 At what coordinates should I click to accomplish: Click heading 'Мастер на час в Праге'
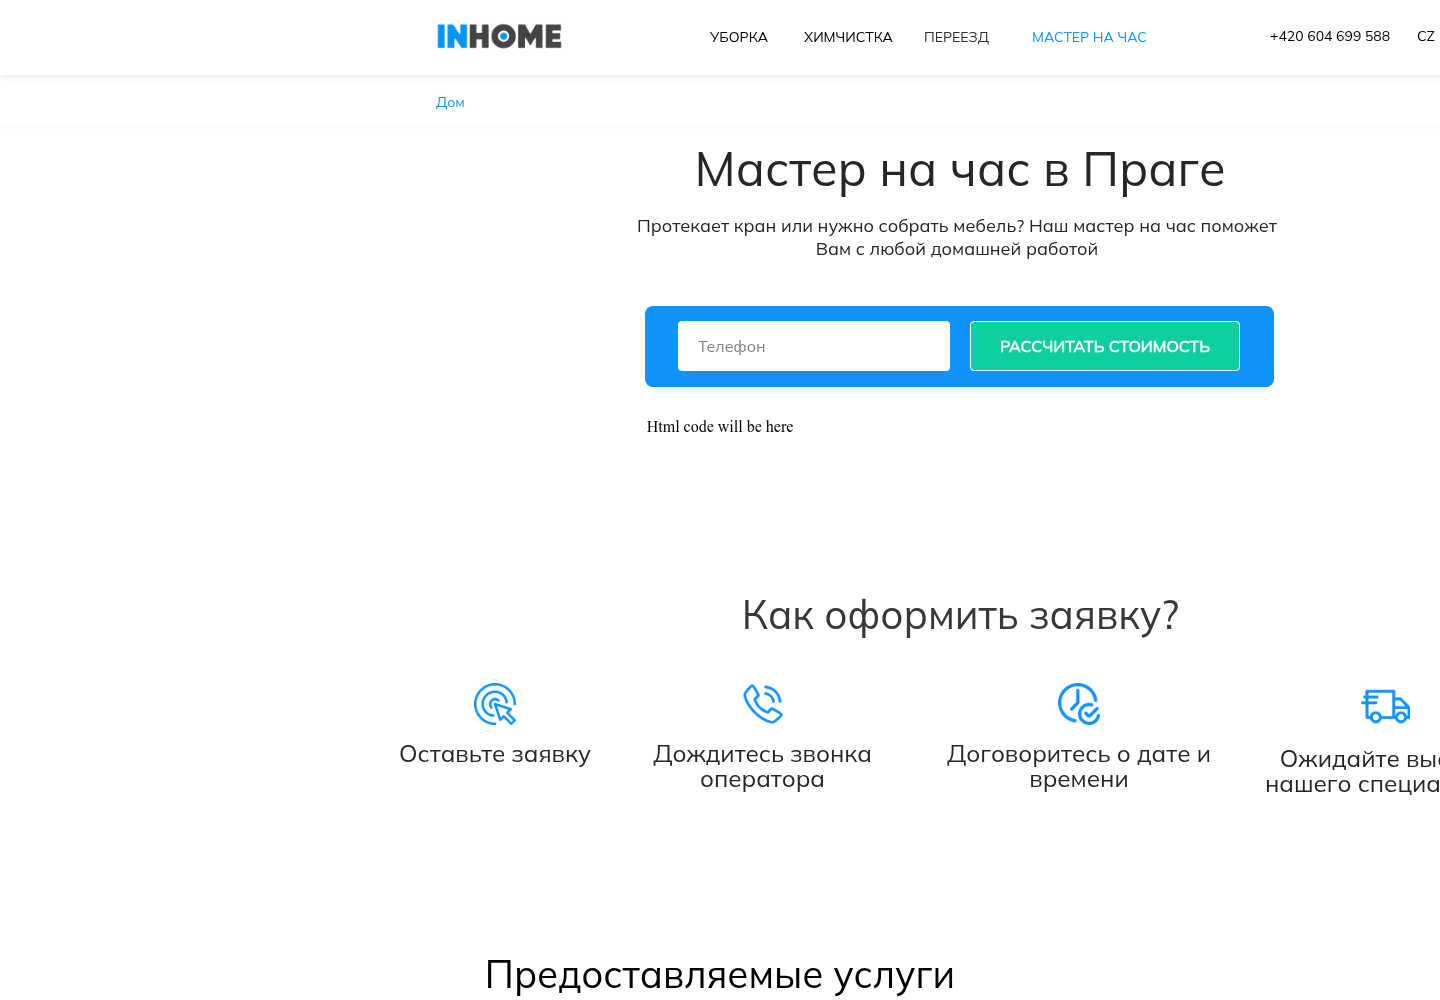tap(960, 170)
